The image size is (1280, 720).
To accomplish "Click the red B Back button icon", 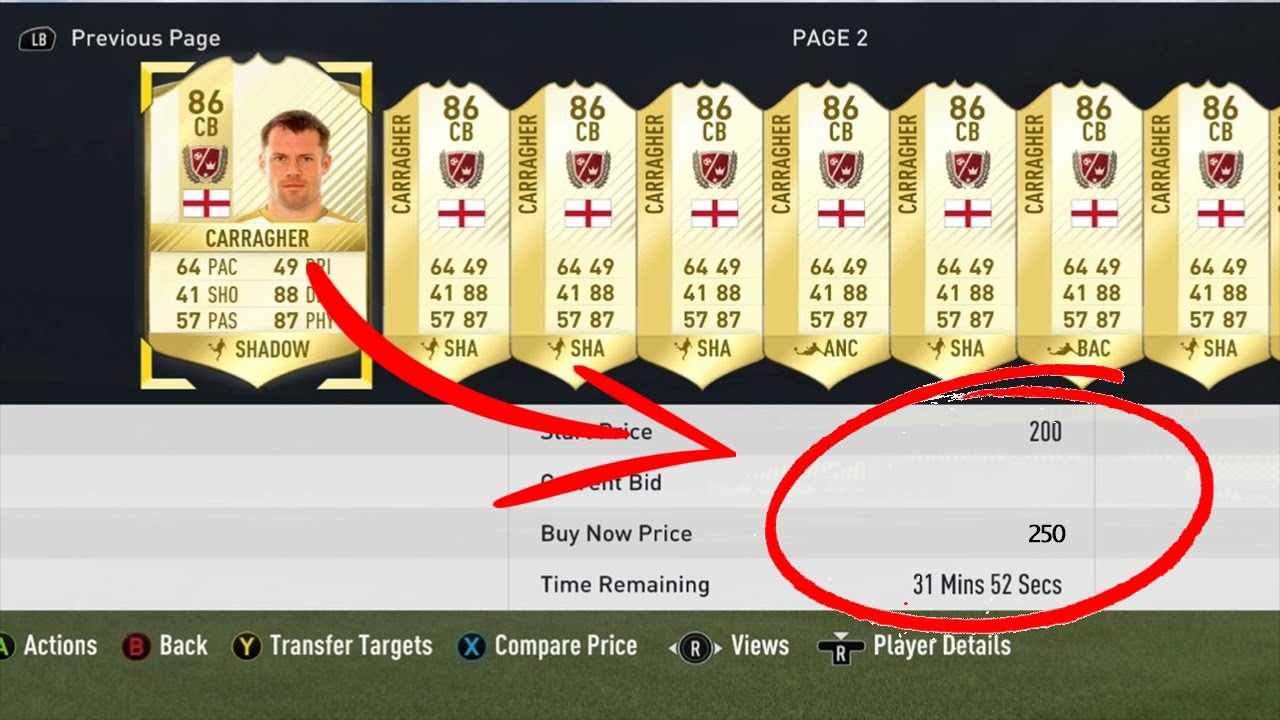I will (x=136, y=647).
